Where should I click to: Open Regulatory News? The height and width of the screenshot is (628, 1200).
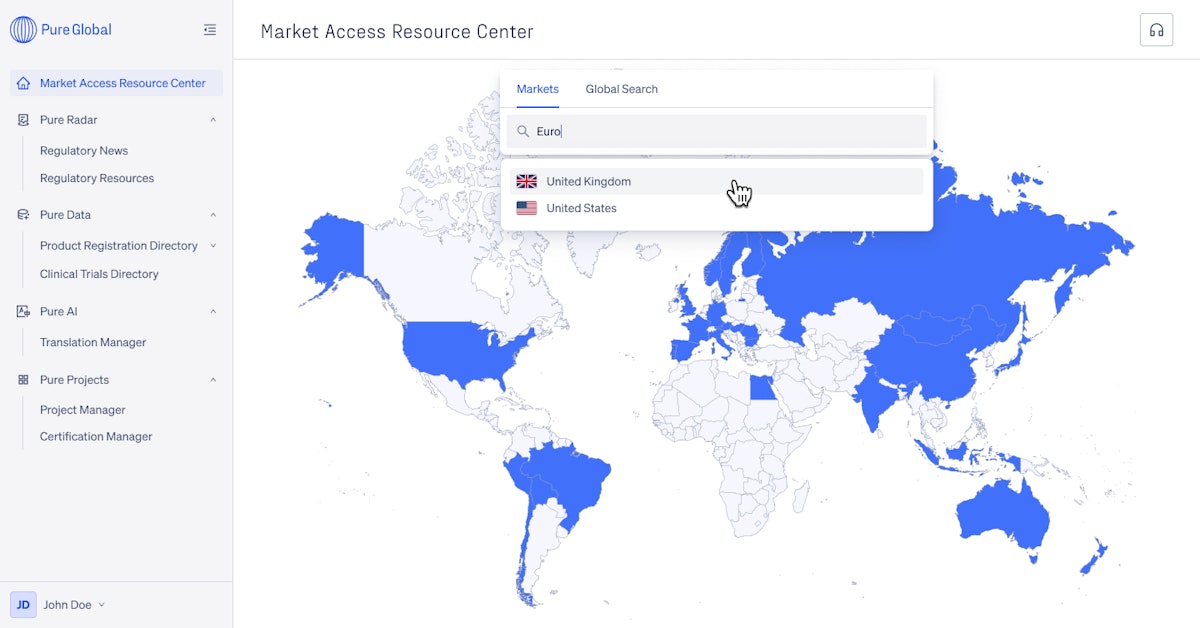pyautogui.click(x=83, y=150)
